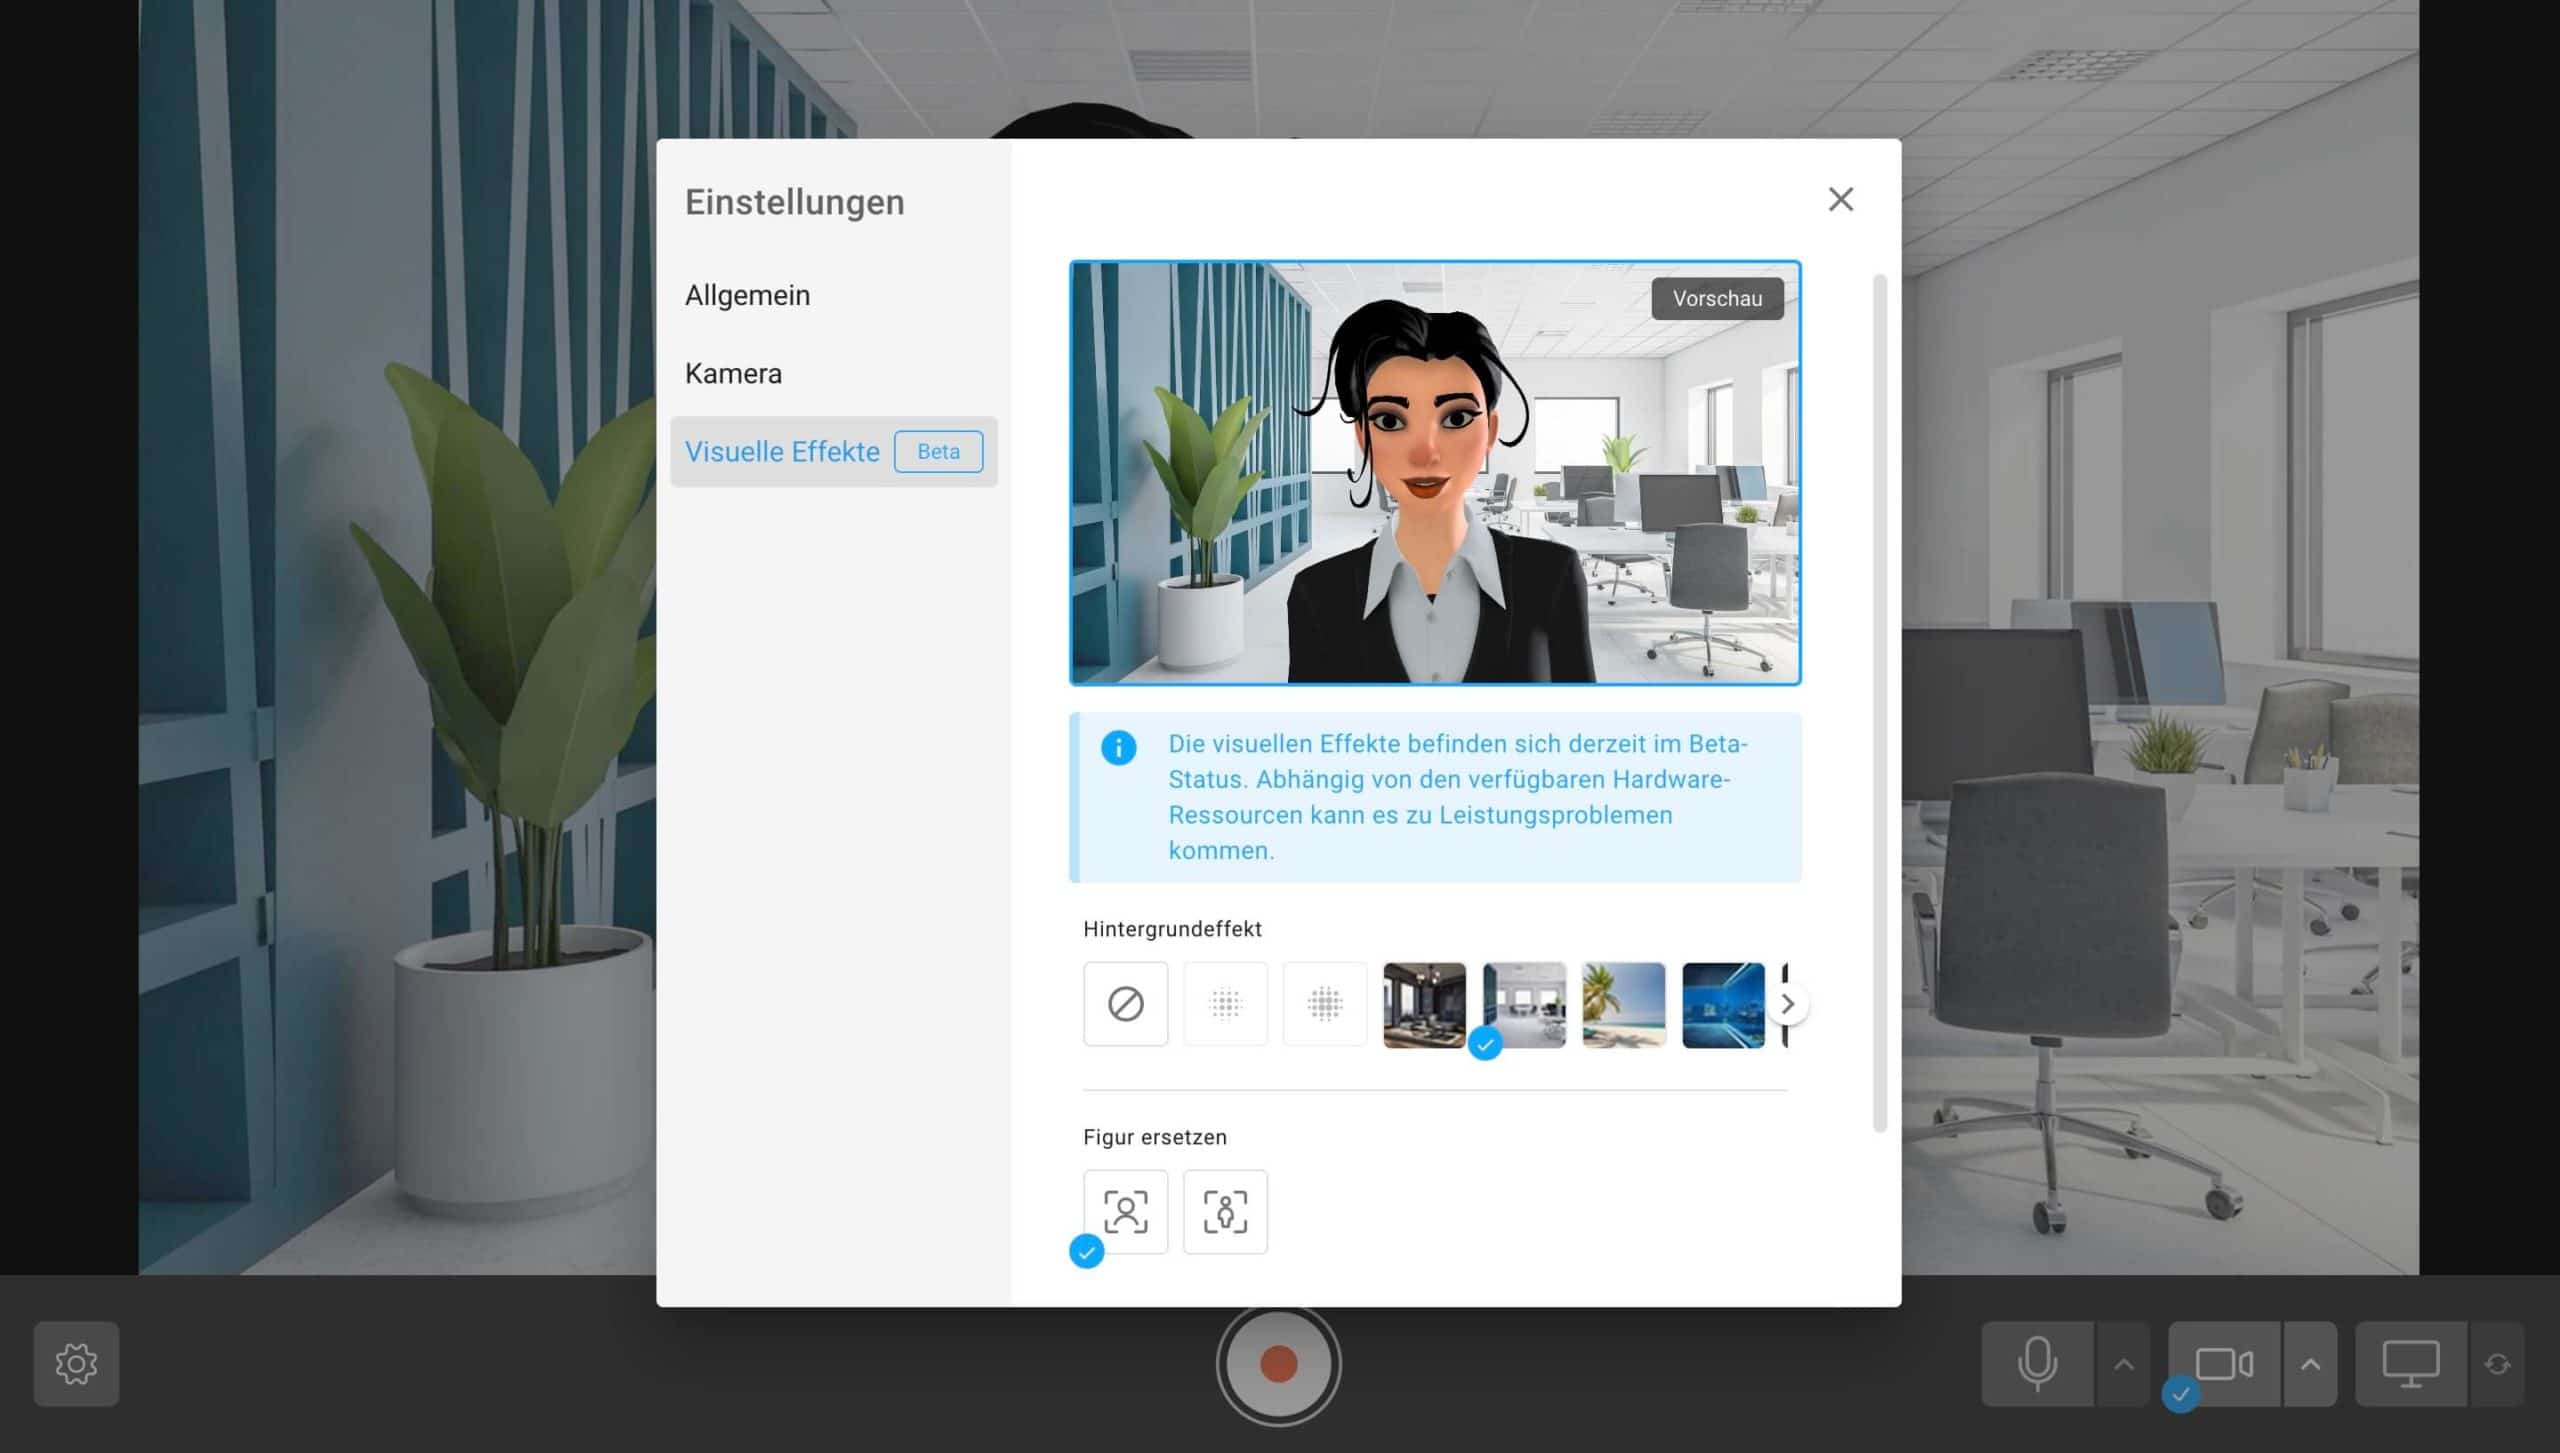
Task: Select the Visuelle Effekte section
Action: coord(834,451)
